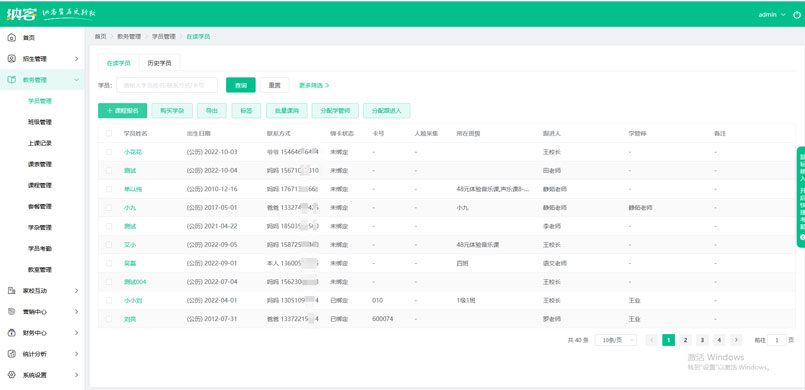Open the admin user dropdown
The image size is (805, 390).
(x=772, y=14)
